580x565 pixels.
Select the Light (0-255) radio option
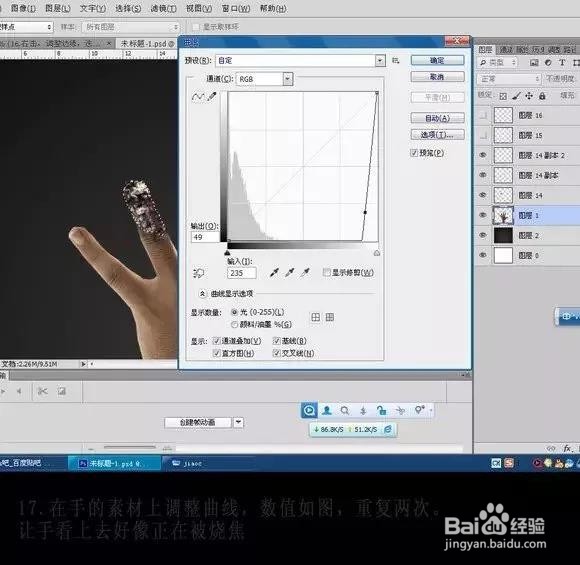click(234, 312)
